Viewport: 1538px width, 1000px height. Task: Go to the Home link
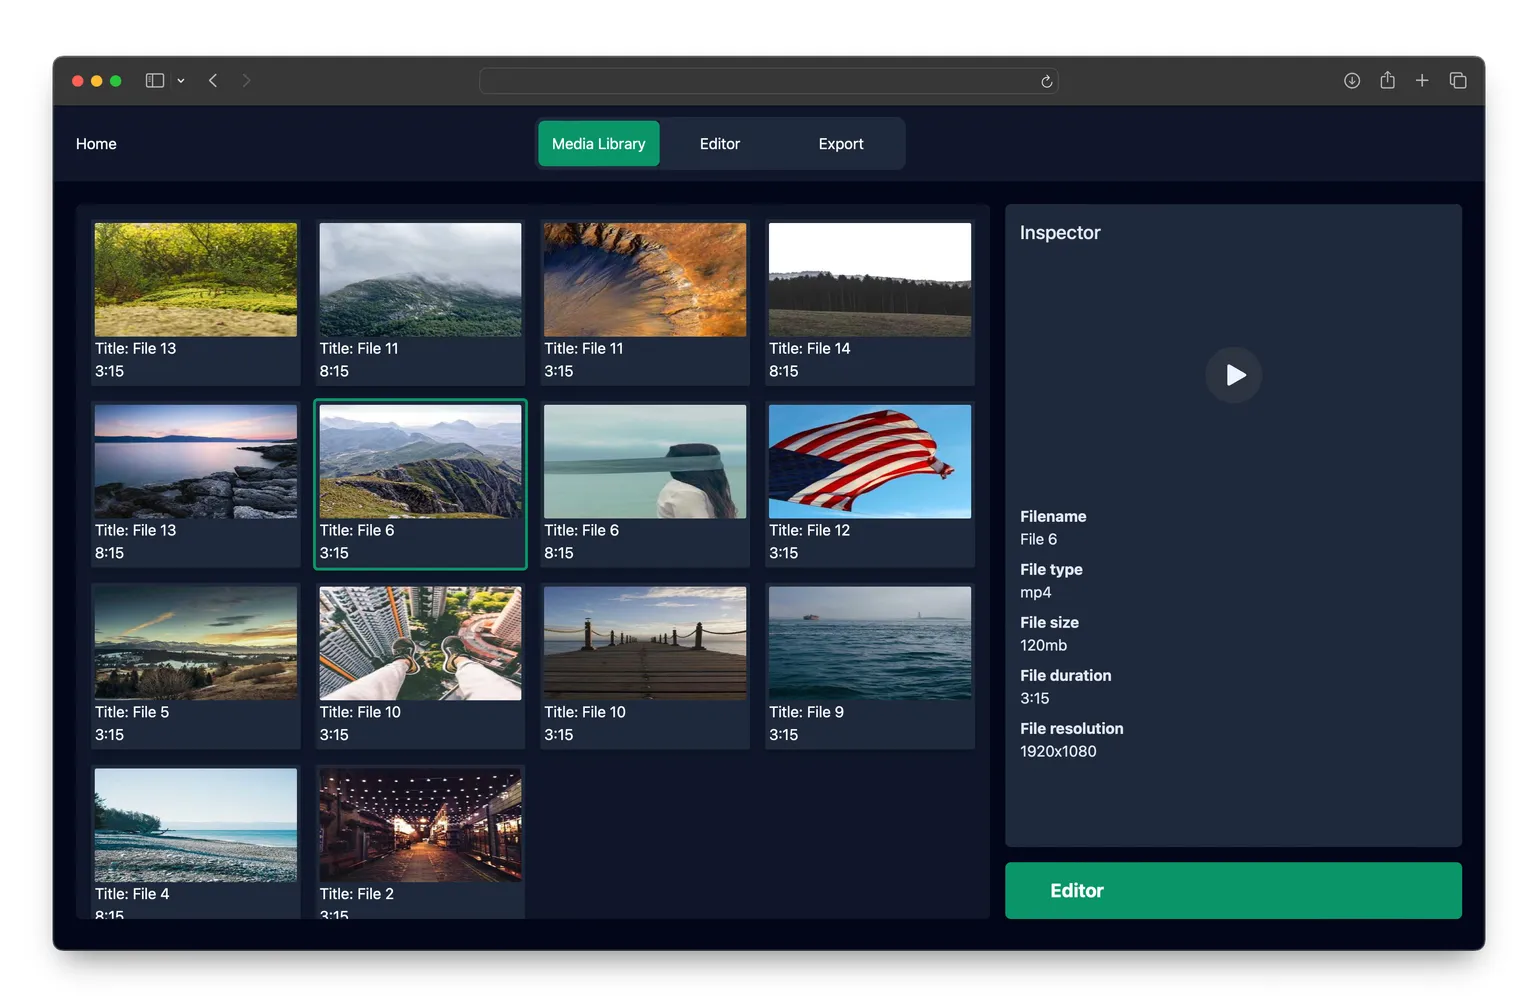(x=96, y=144)
